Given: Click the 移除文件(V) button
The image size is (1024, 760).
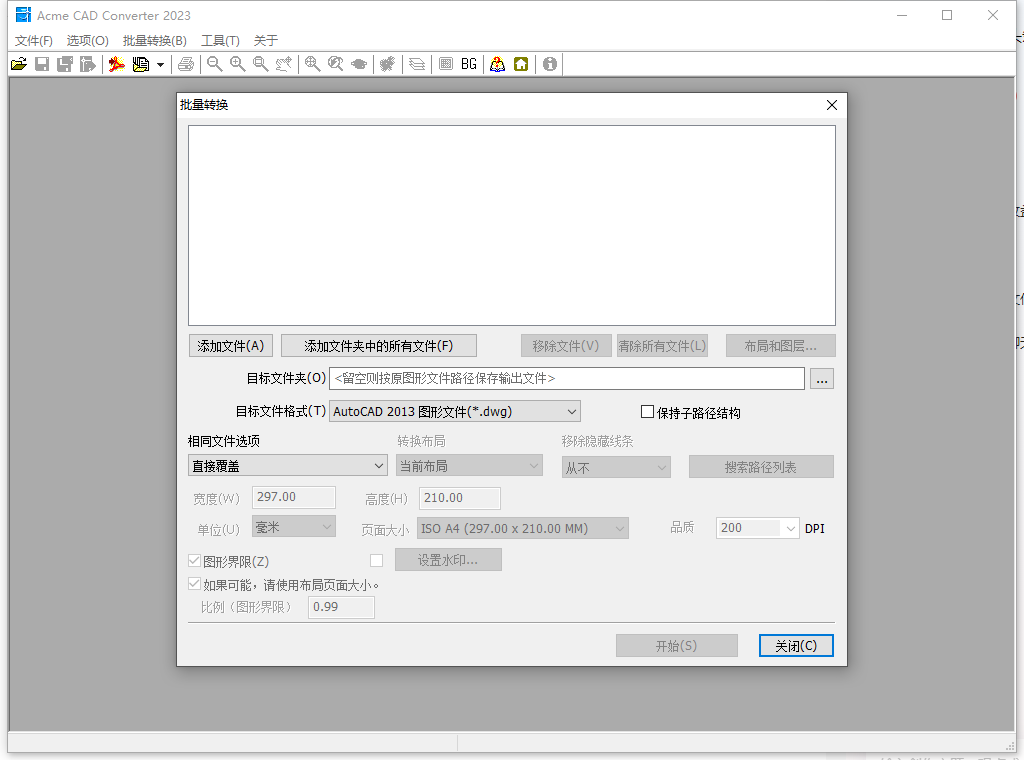Looking at the screenshot, I should (566, 346).
